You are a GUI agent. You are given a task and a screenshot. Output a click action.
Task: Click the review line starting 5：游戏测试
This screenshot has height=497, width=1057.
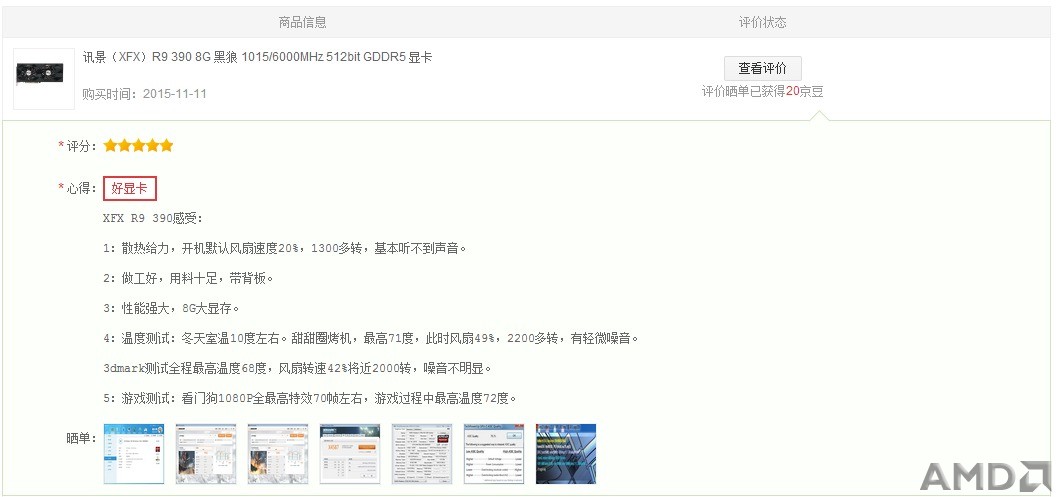[x=310, y=399]
